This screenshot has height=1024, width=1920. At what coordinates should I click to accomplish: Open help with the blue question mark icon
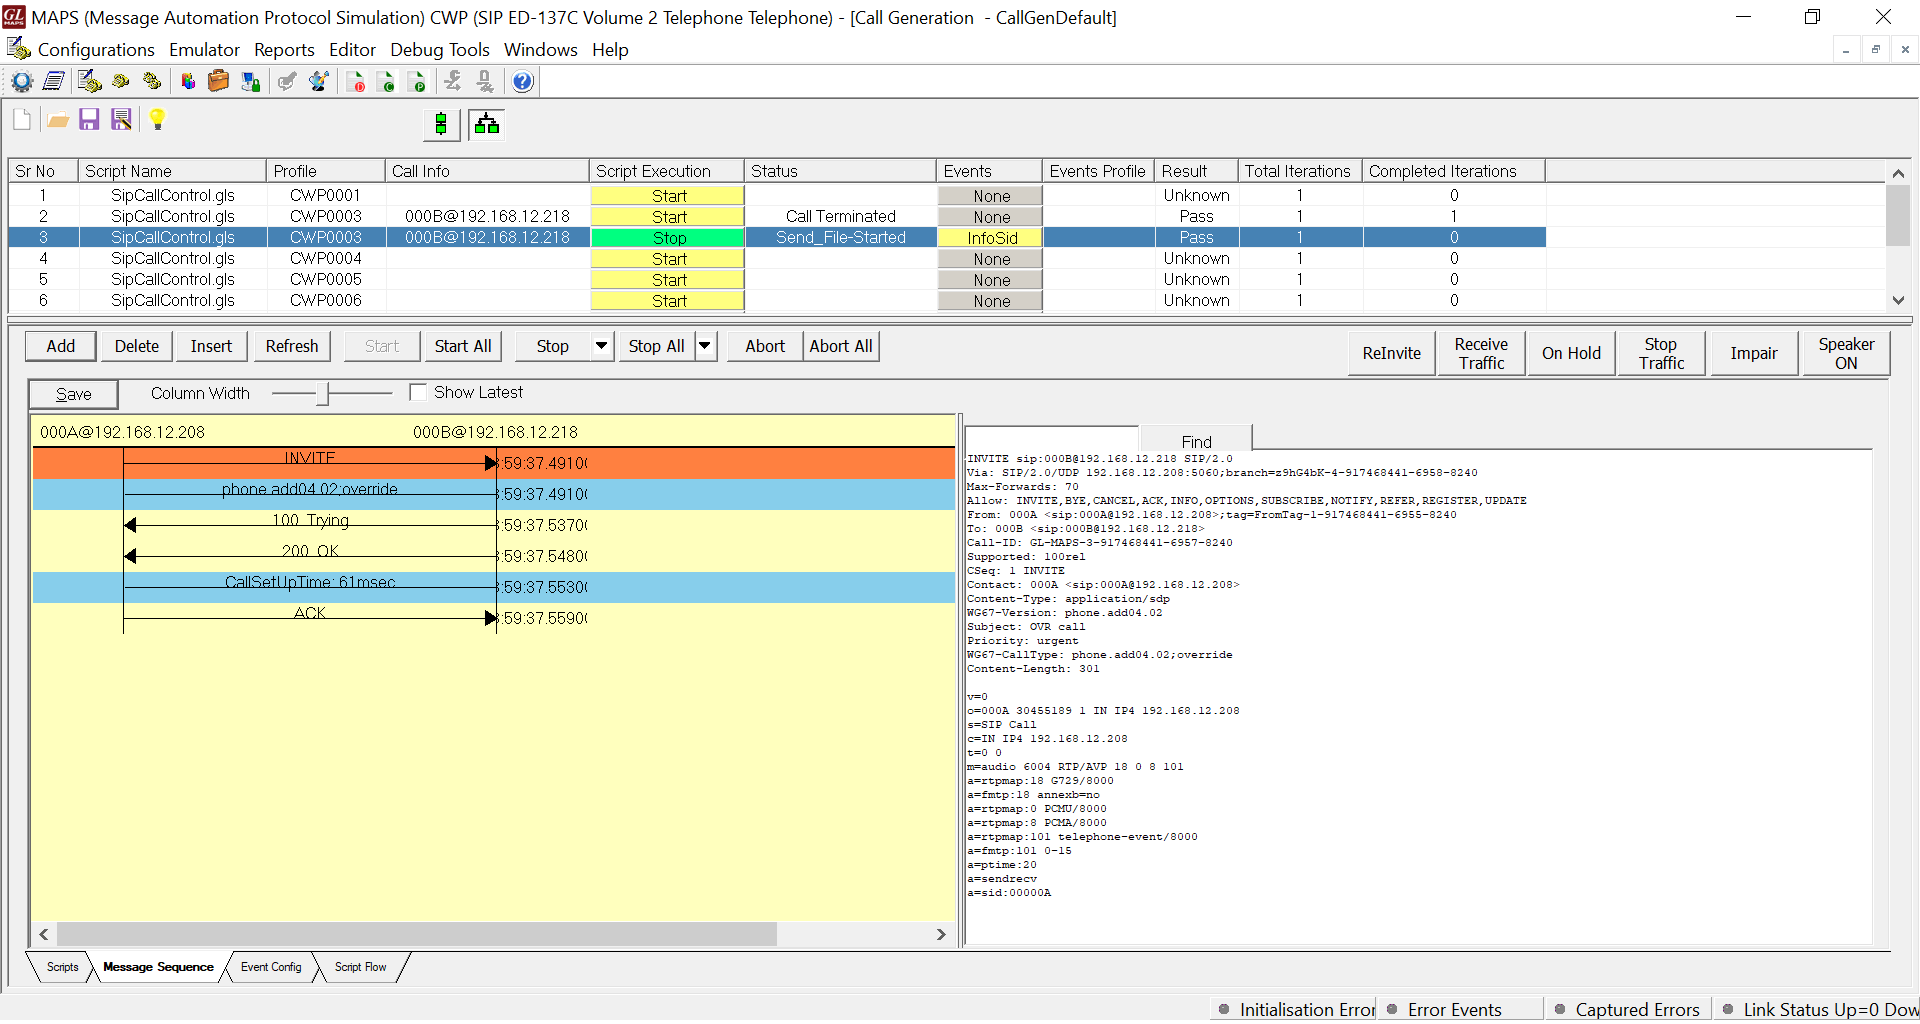coord(522,82)
